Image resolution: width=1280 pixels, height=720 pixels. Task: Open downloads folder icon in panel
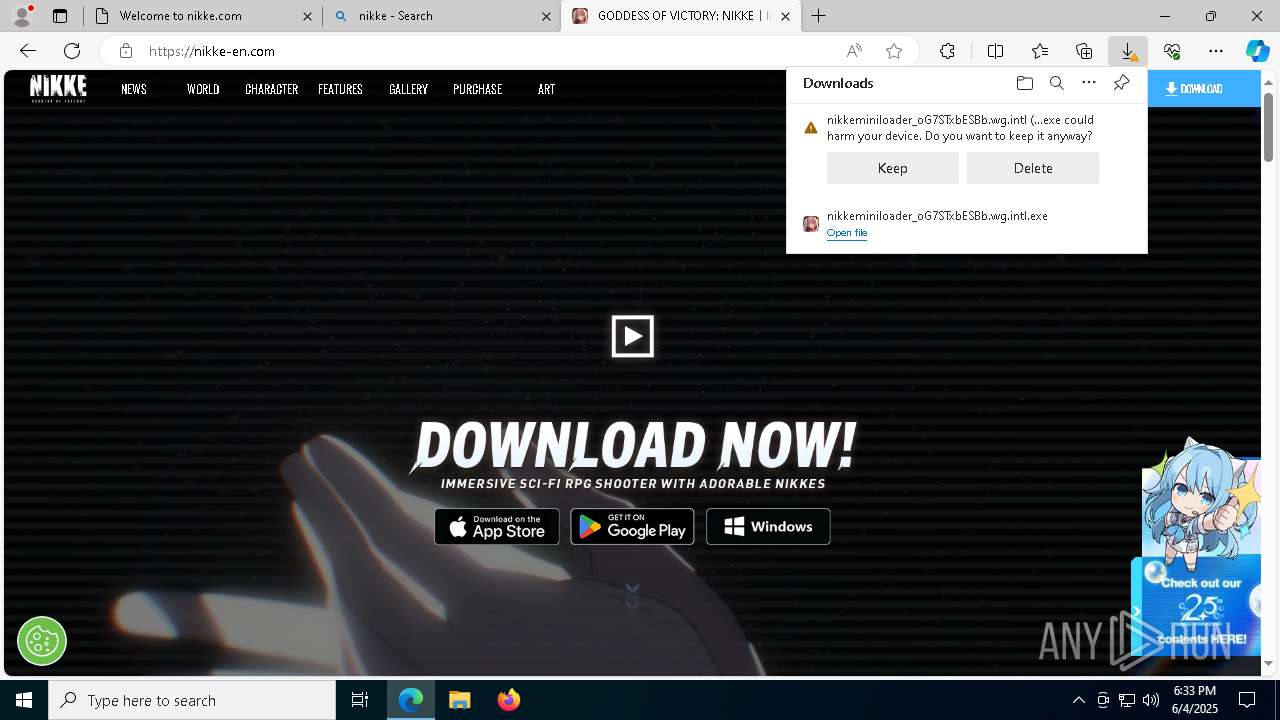coord(1024,83)
